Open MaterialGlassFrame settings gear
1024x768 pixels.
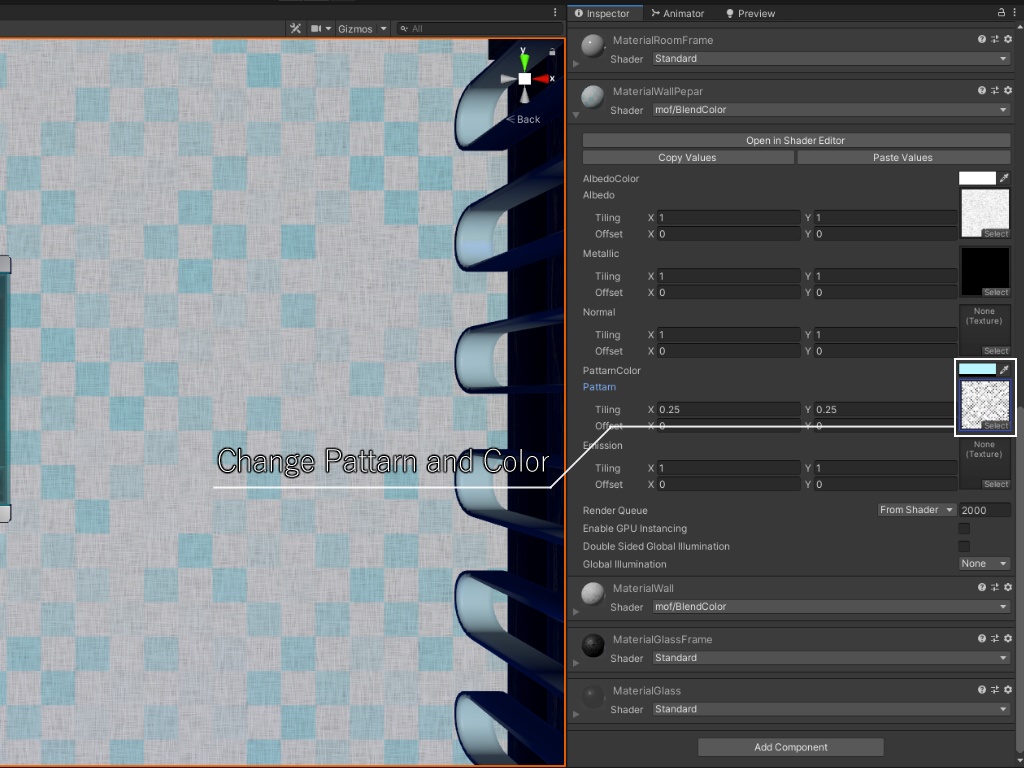[1008, 638]
